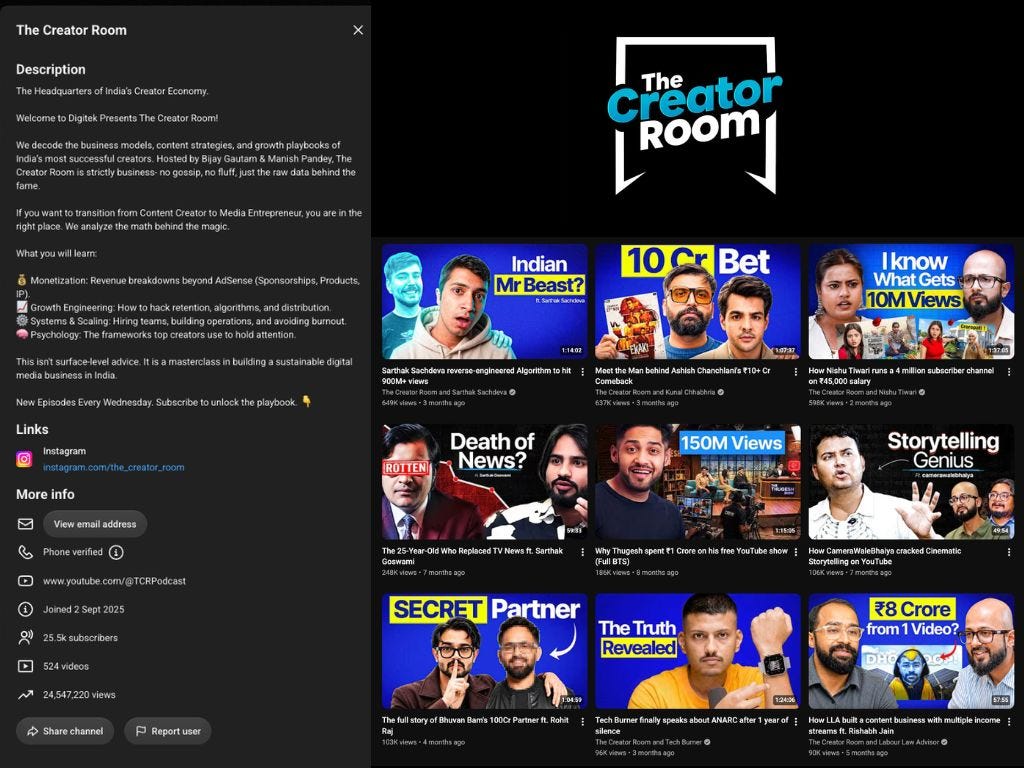Select www.youtube.com/@TCRPodcast text
The image size is (1024, 768).
[x=114, y=581]
